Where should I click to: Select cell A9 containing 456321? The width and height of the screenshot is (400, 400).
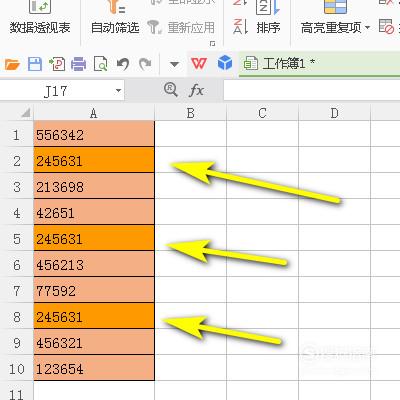pyautogui.click(x=94, y=342)
